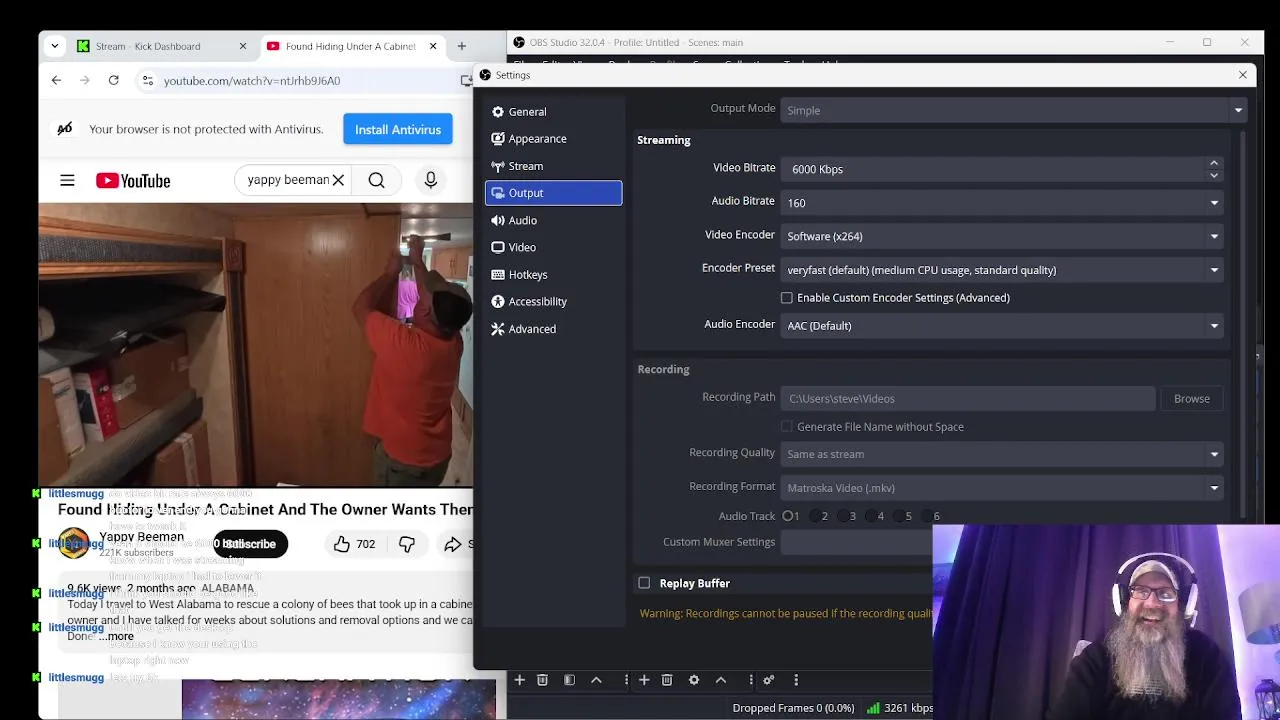Viewport: 1280px width, 720px height.
Task: Open Stream settings category
Action: coord(553,166)
